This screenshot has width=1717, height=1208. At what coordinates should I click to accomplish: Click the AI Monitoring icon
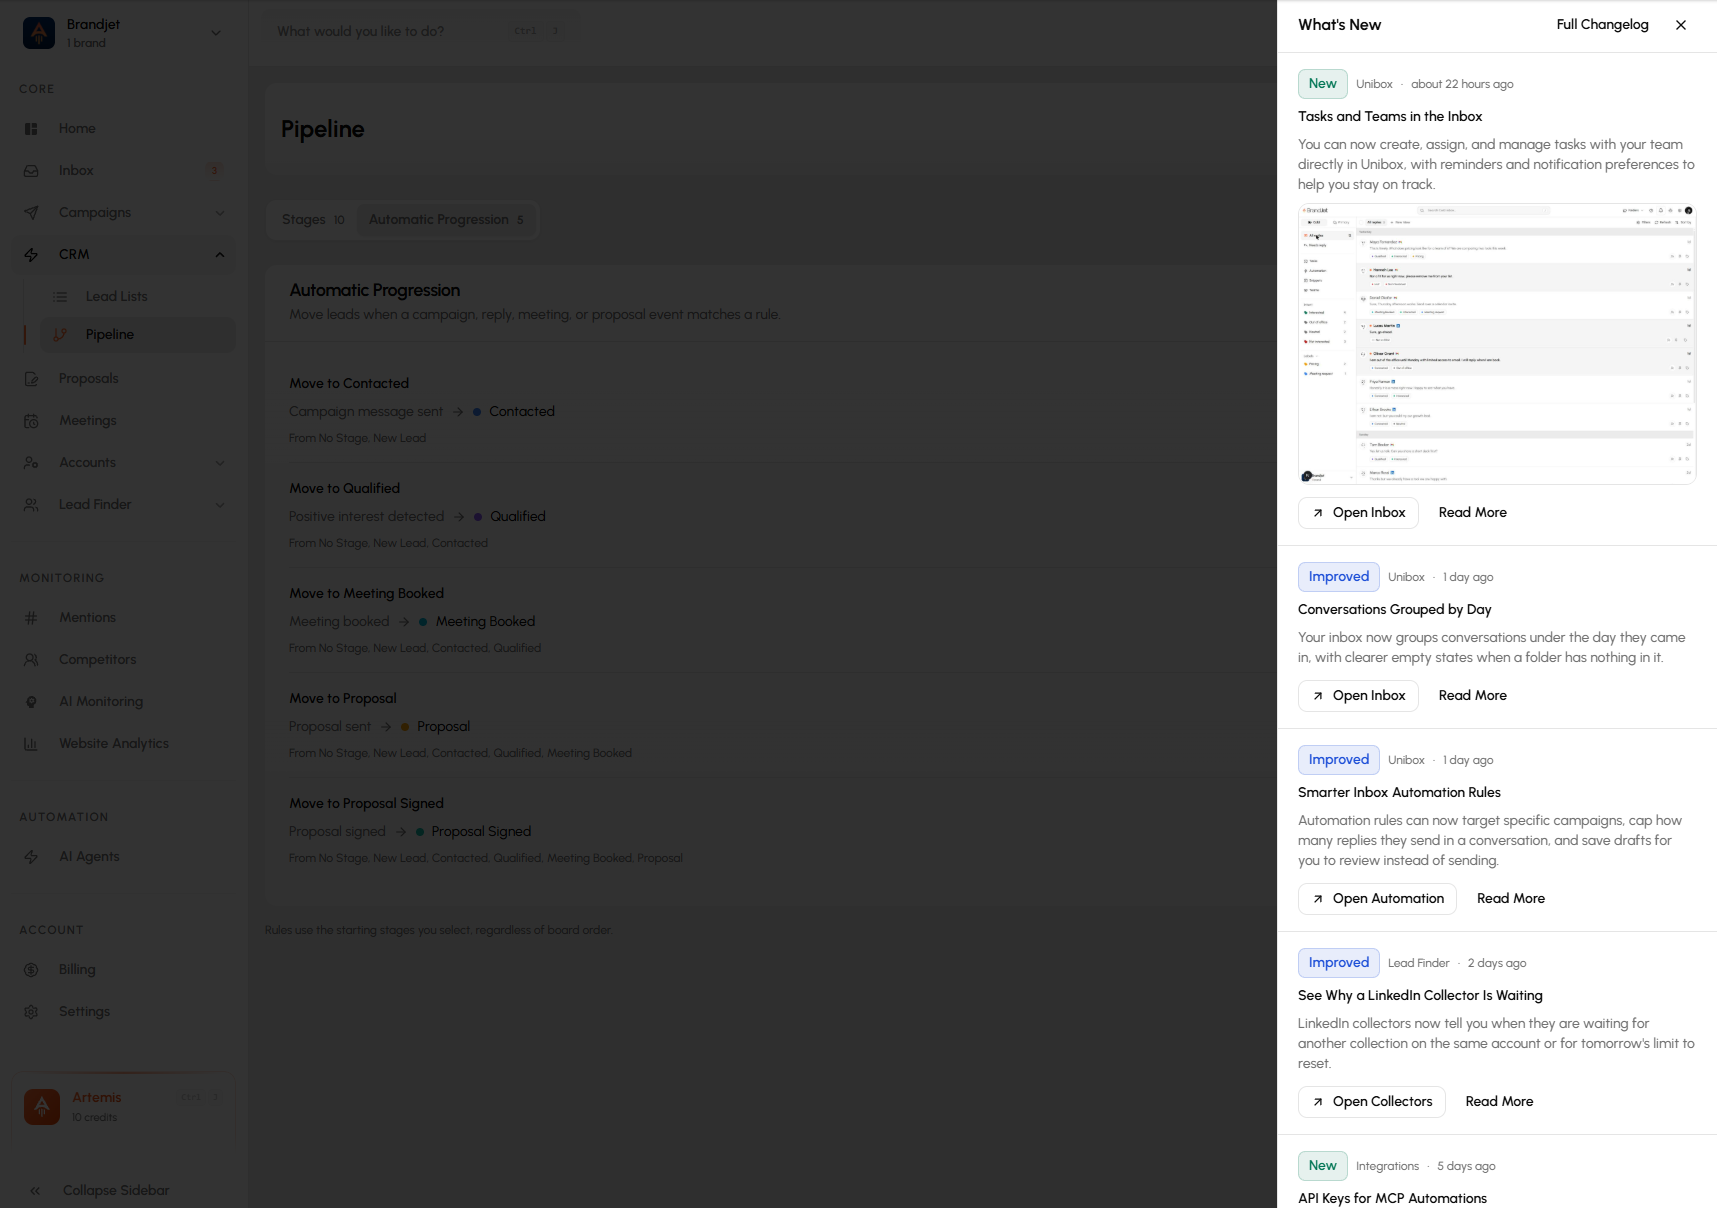coord(31,702)
